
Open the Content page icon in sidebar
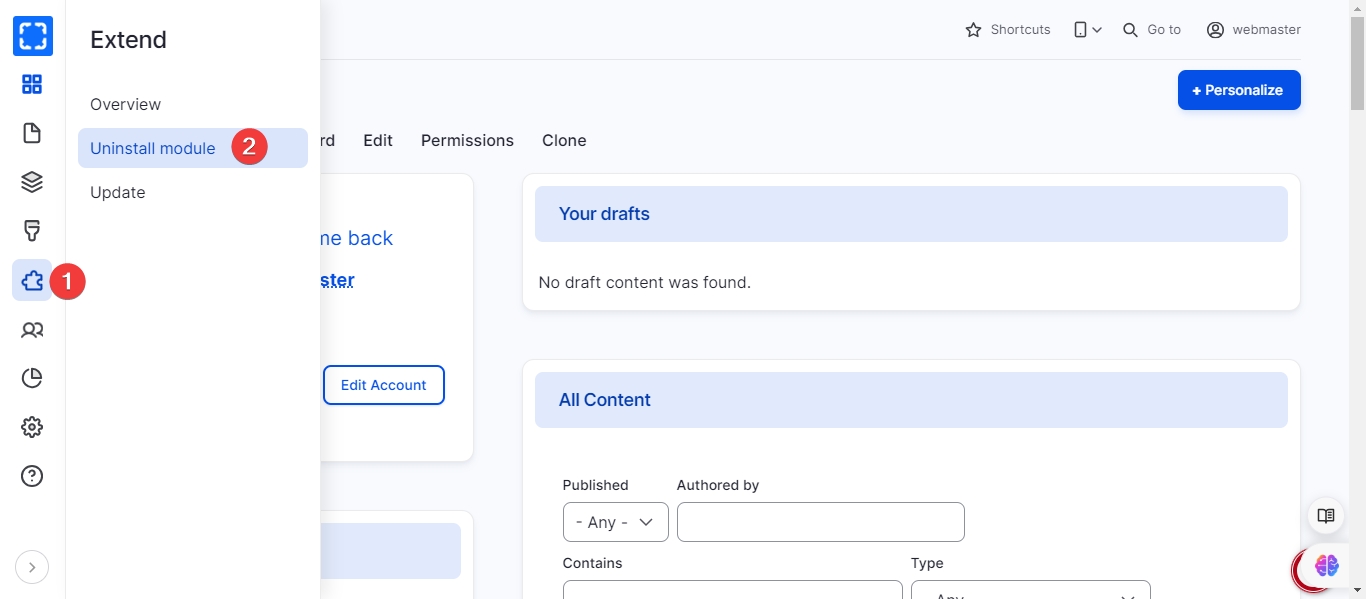pos(32,133)
